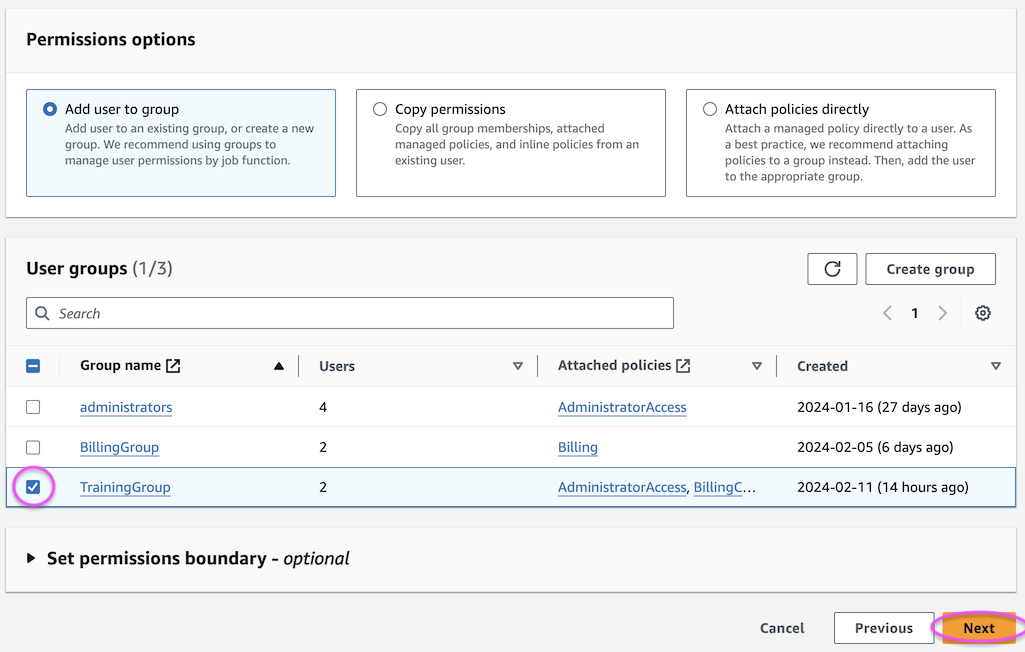Uncheck the TrainingGroup checkbox

(x=33, y=487)
